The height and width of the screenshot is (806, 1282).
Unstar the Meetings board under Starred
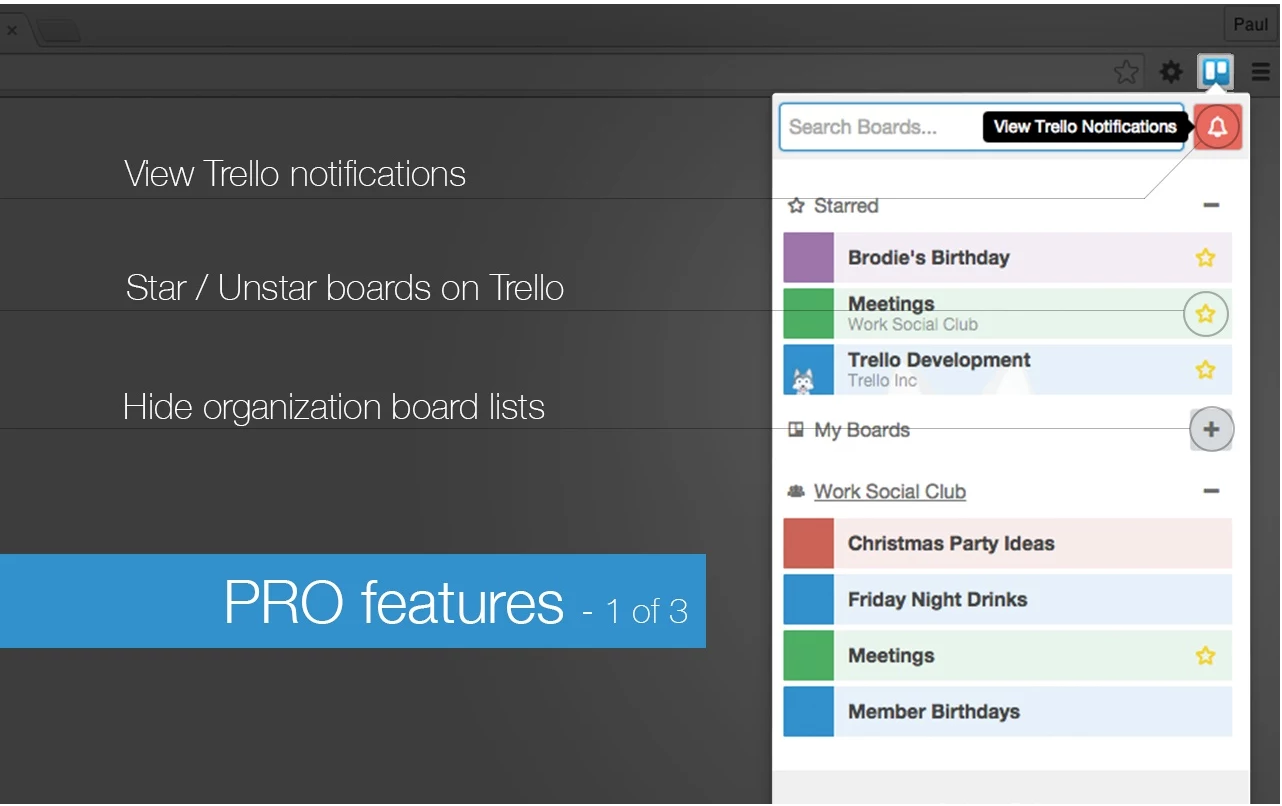click(1205, 313)
